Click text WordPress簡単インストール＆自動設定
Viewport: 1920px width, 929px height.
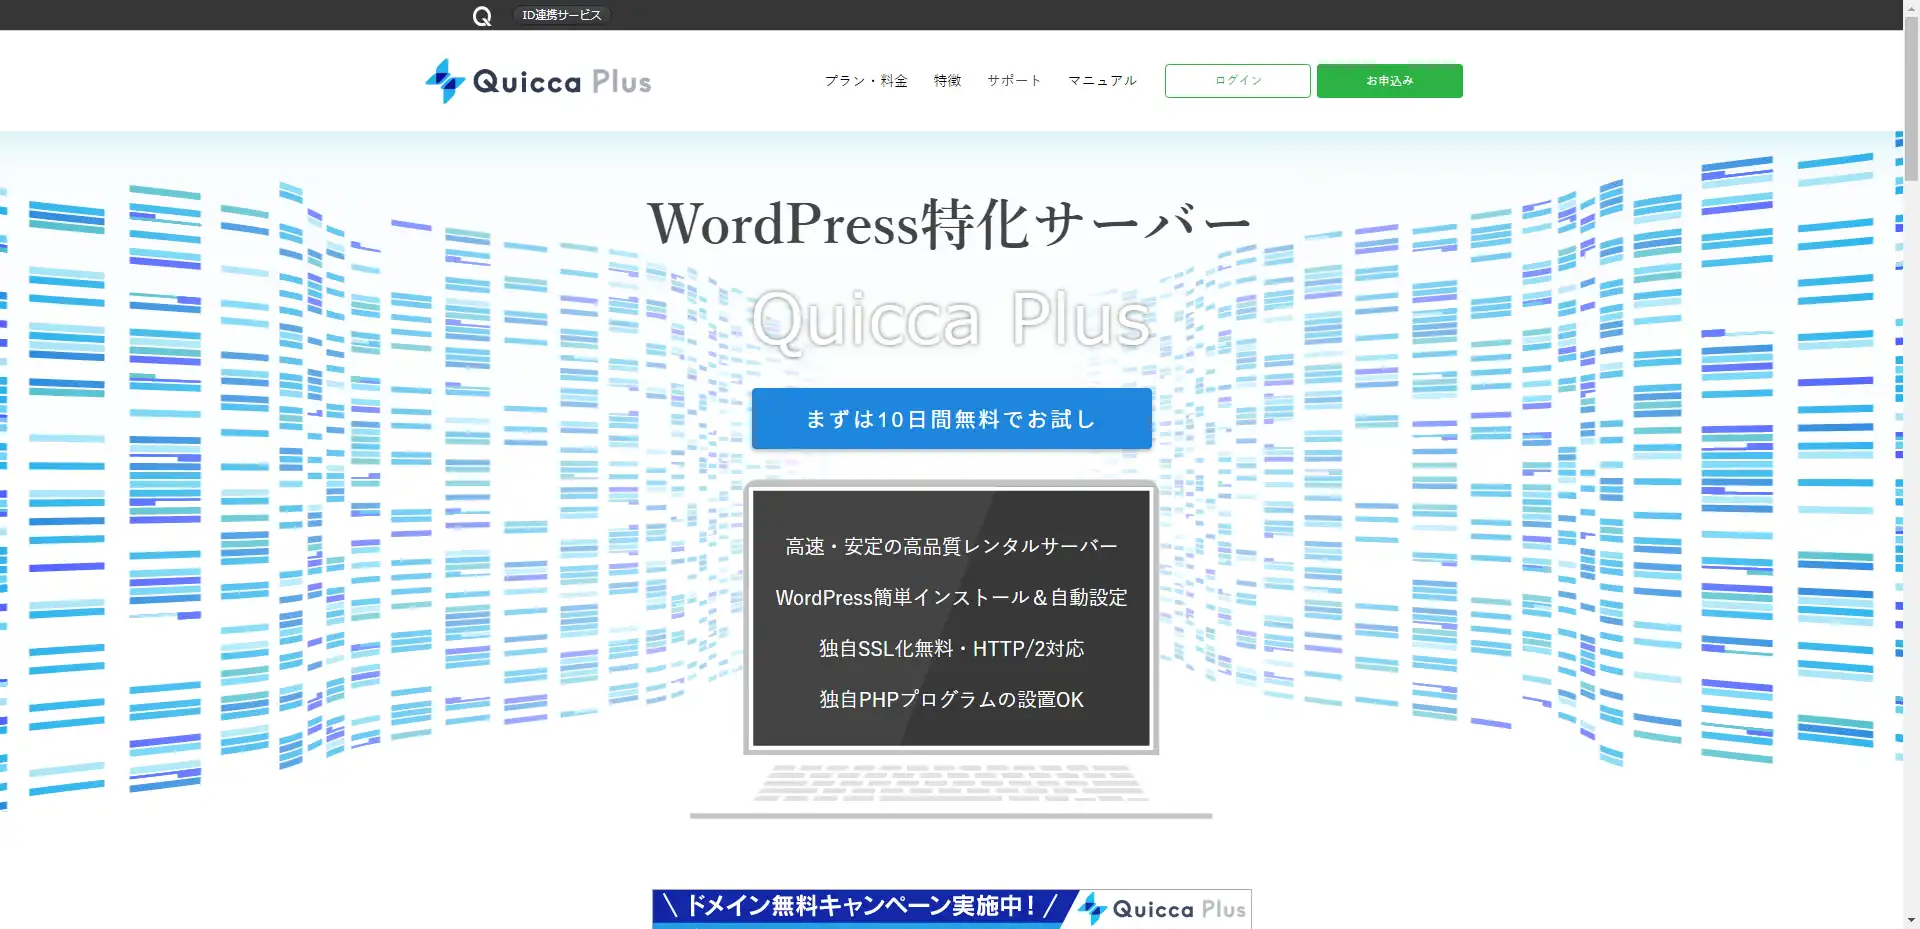click(951, 597)
